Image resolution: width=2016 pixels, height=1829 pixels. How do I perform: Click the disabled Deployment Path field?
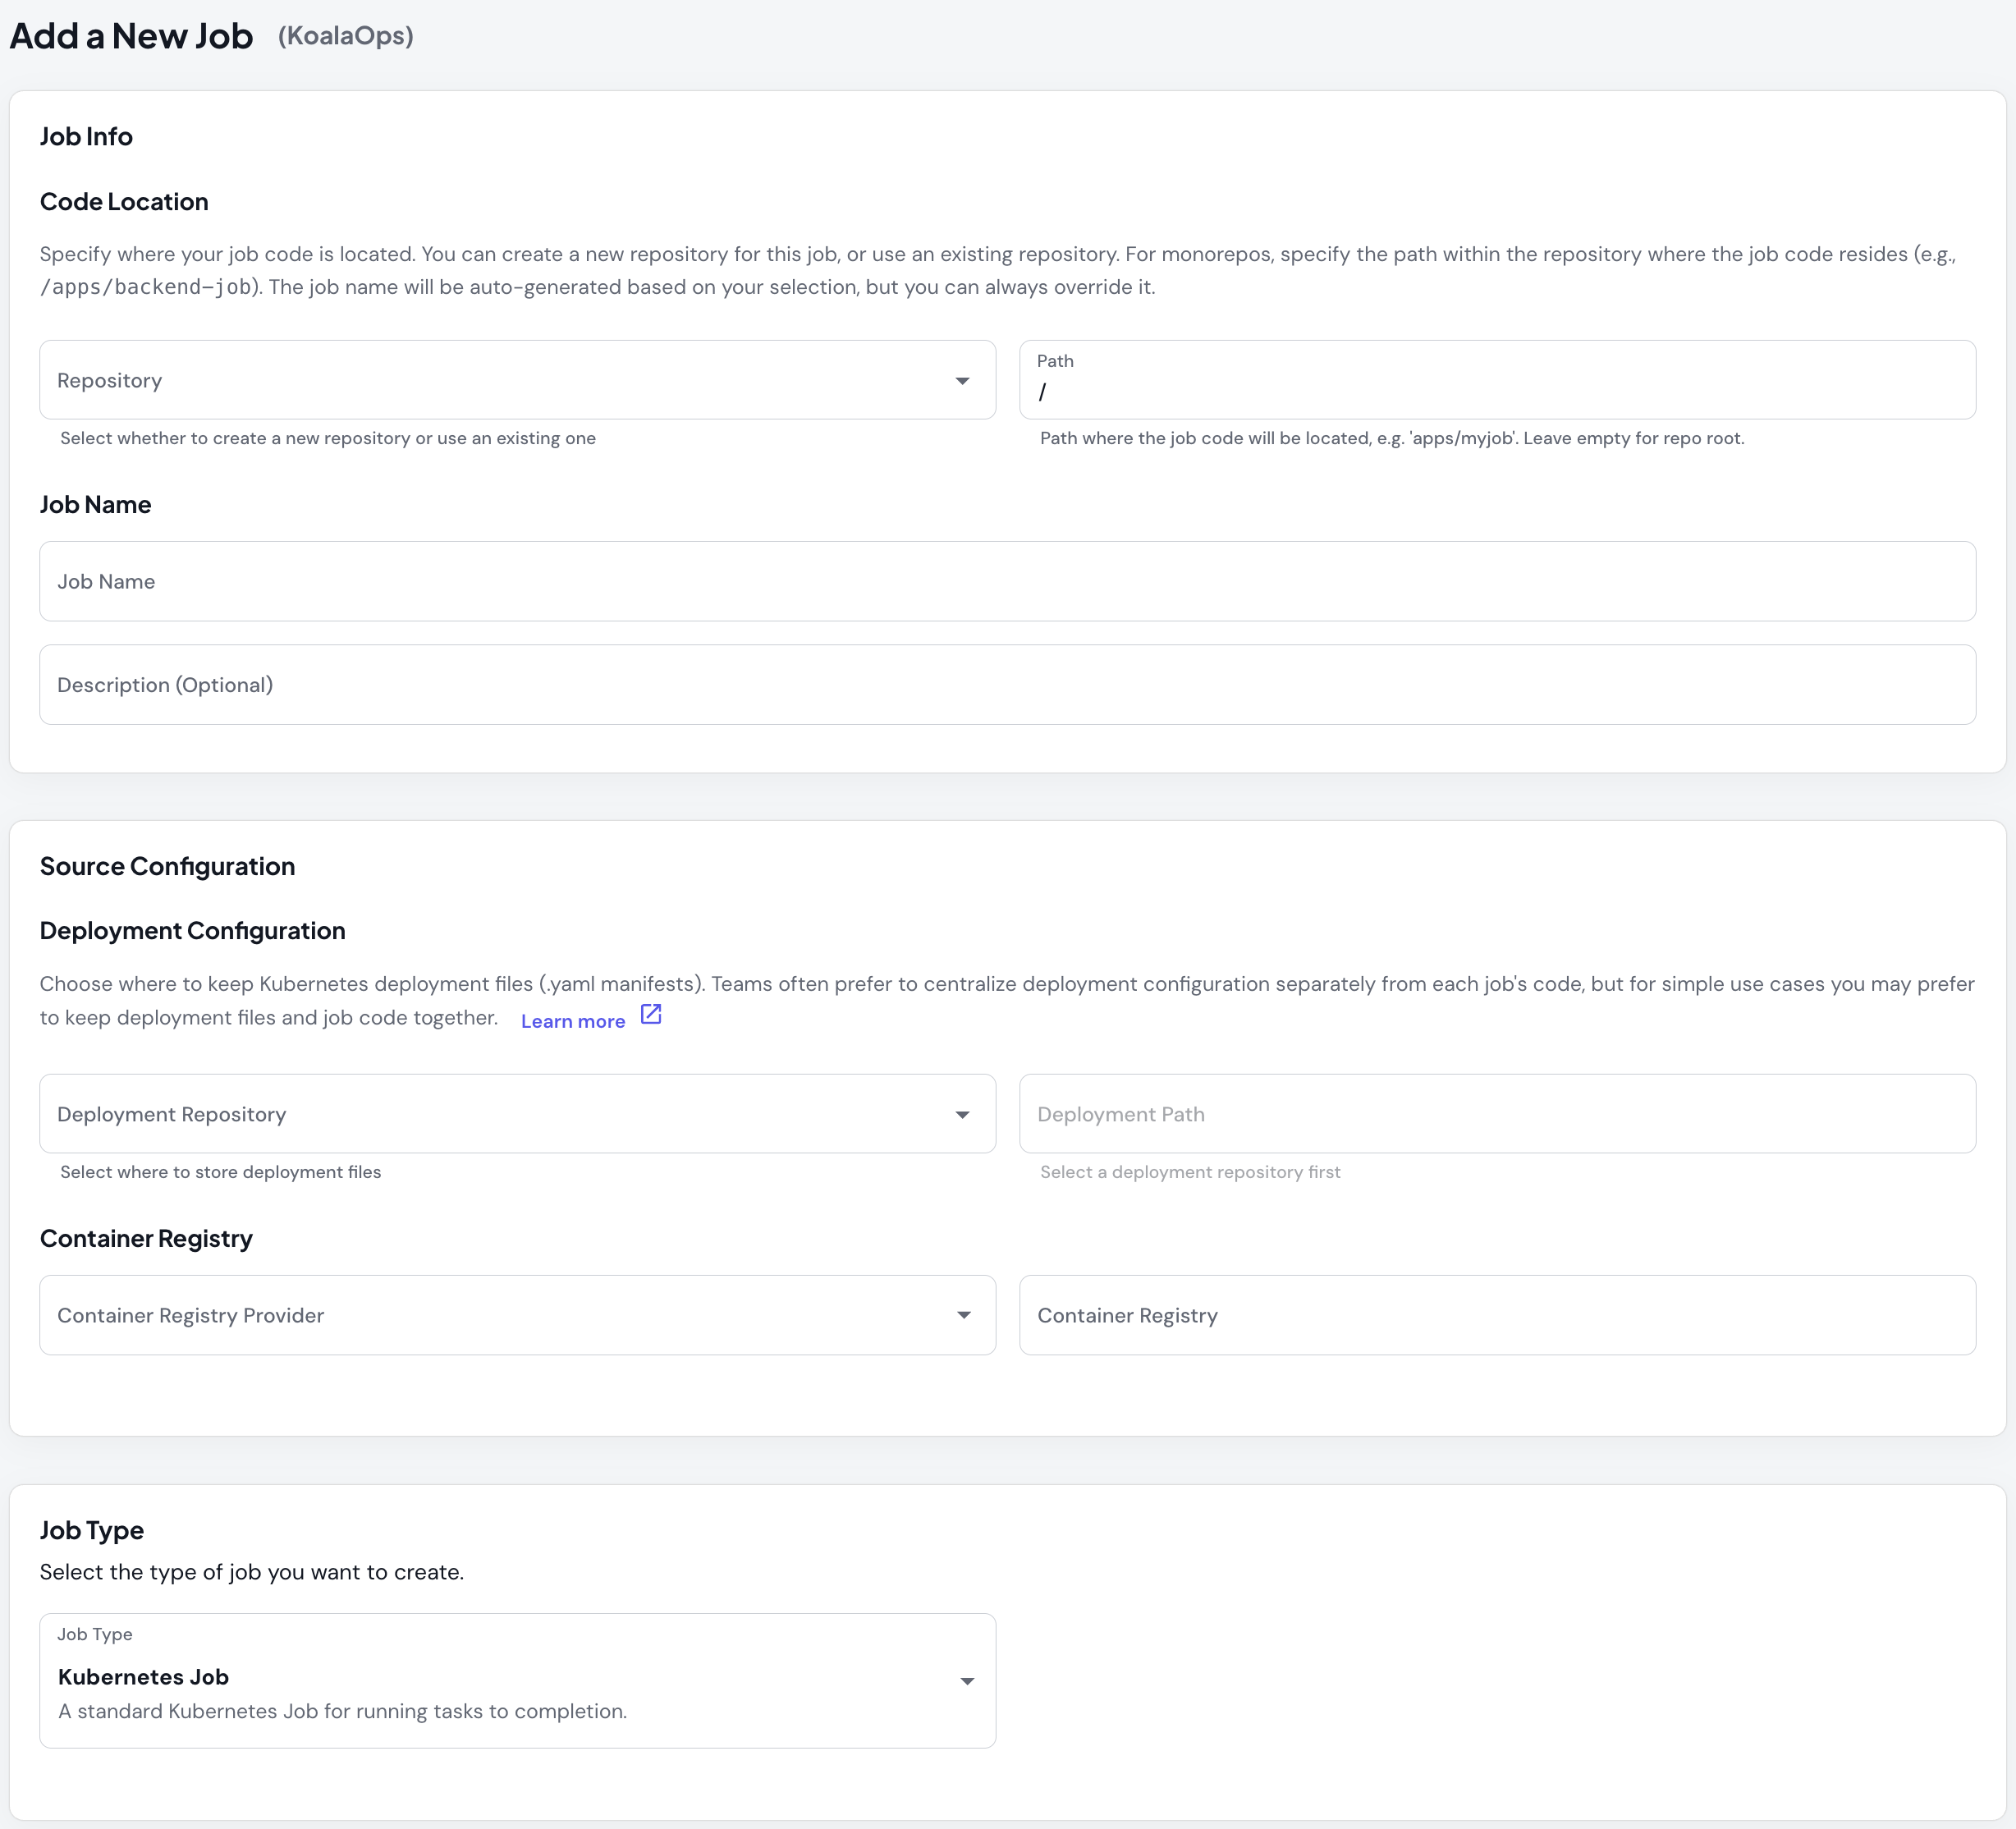tap(1497, 1114)
